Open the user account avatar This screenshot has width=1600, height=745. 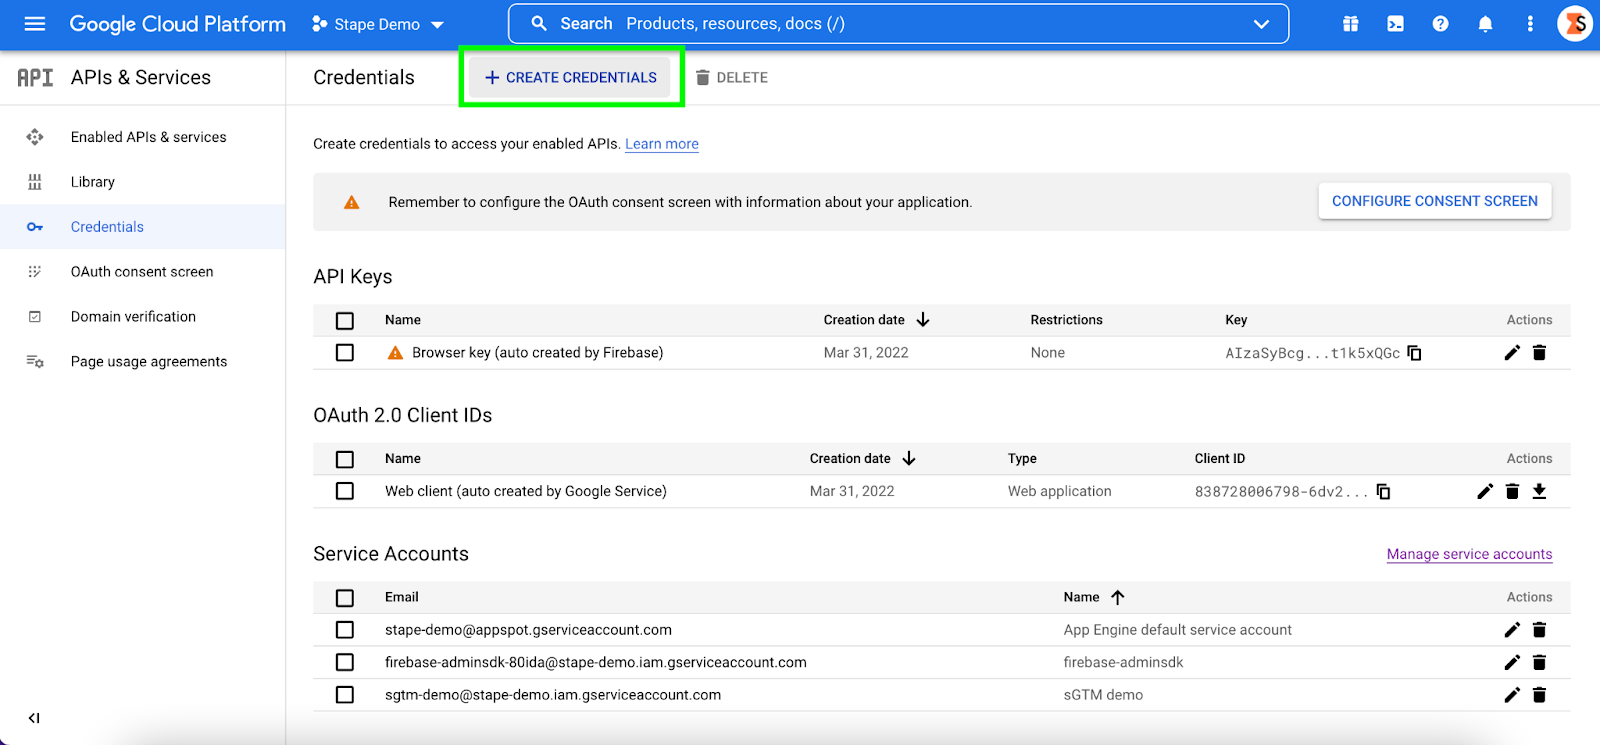click(1575, 24)
